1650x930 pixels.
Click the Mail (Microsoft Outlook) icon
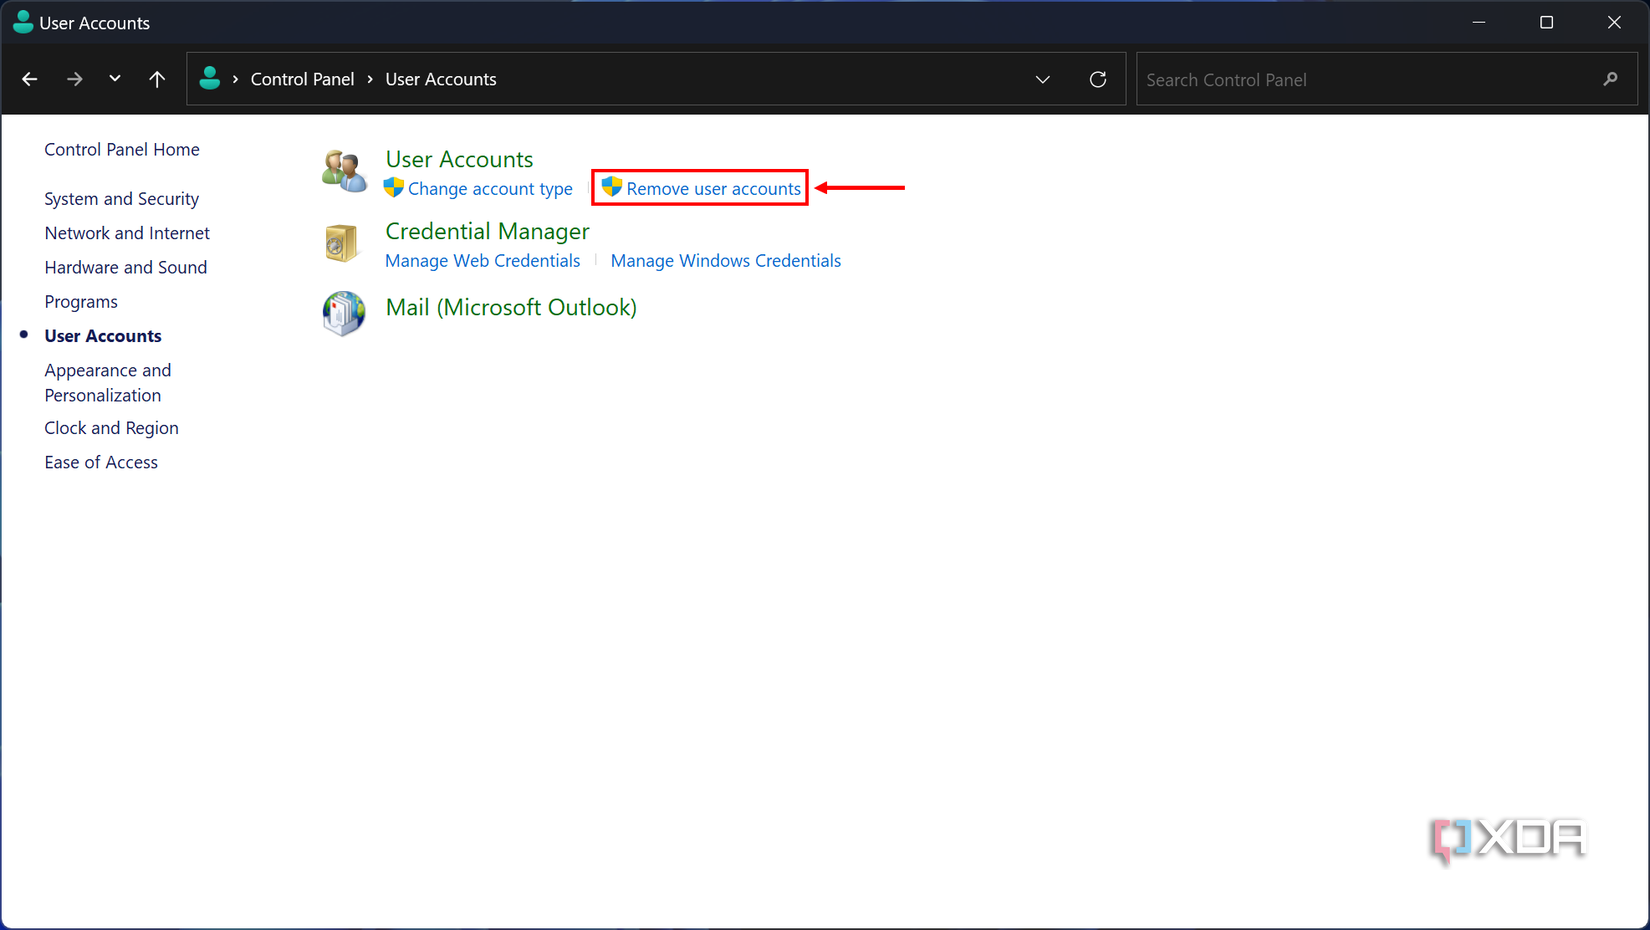click(x=344, y=313)
